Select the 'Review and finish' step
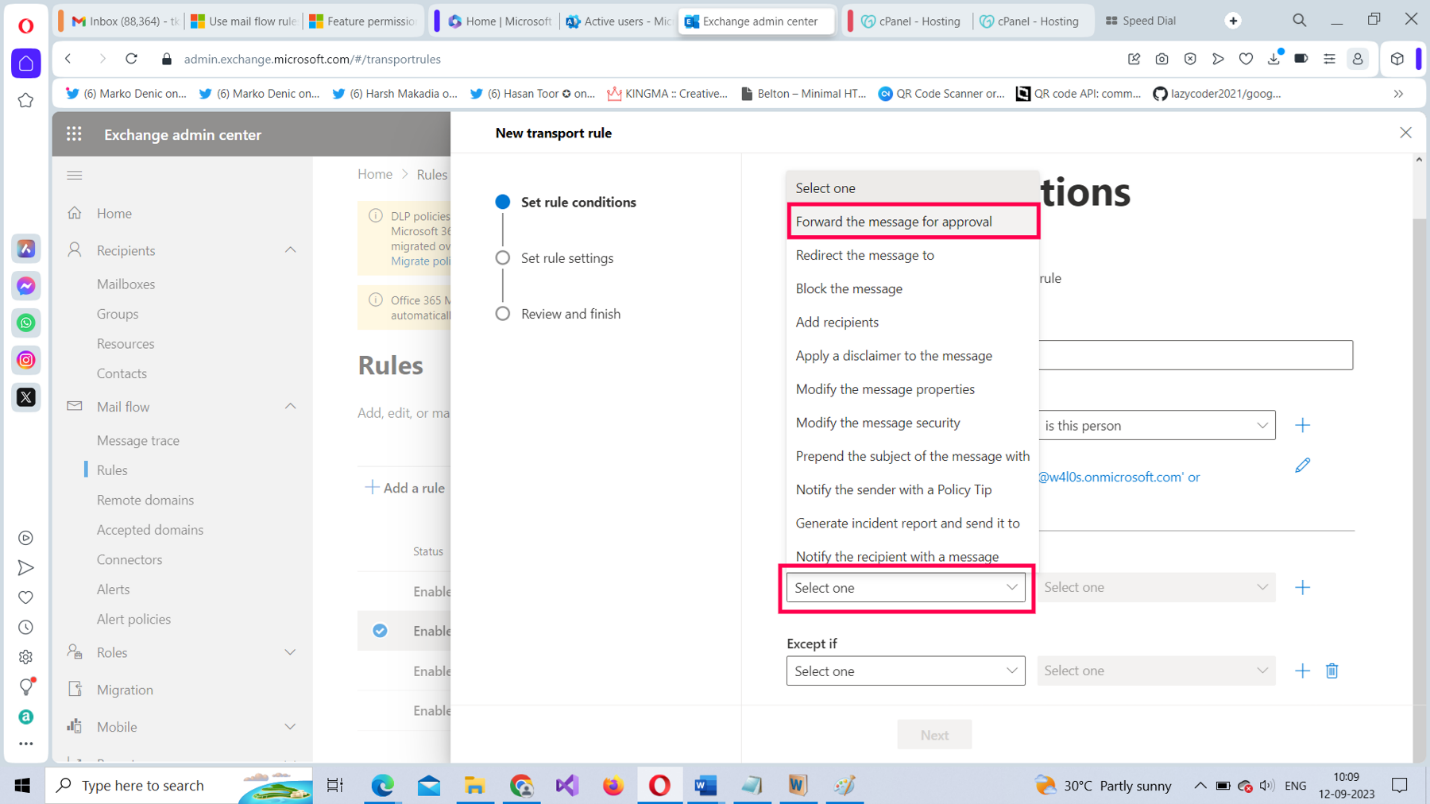This screenshot has height=804, width=1430. tap(570, 314)
